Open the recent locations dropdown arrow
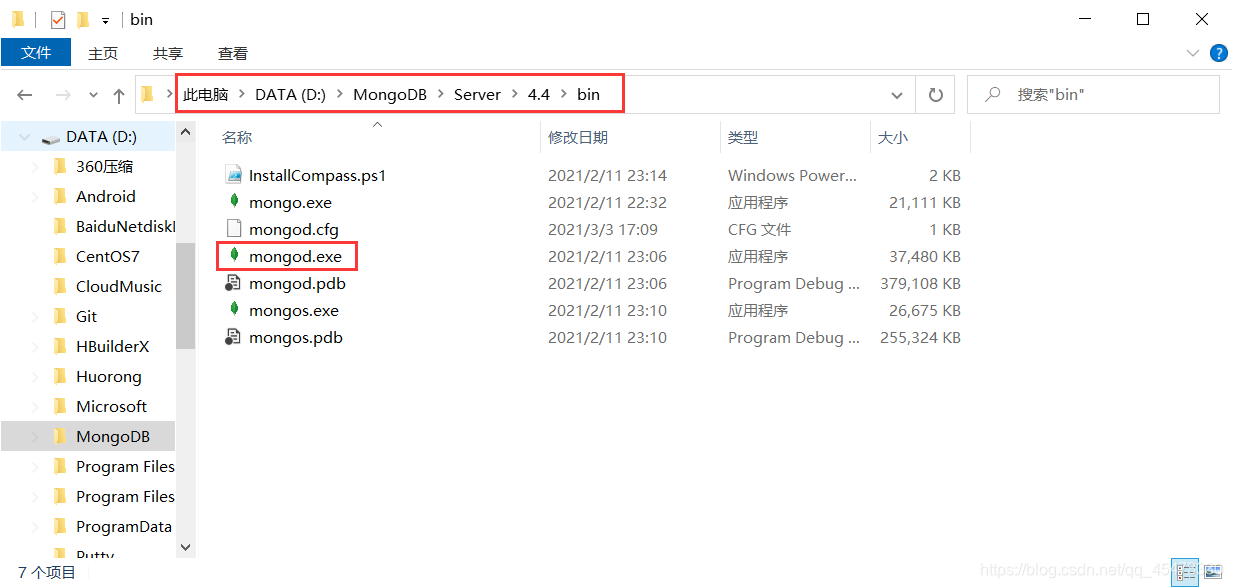The image size is (1233, 588). pyautogui.click(x=93, y=95)
